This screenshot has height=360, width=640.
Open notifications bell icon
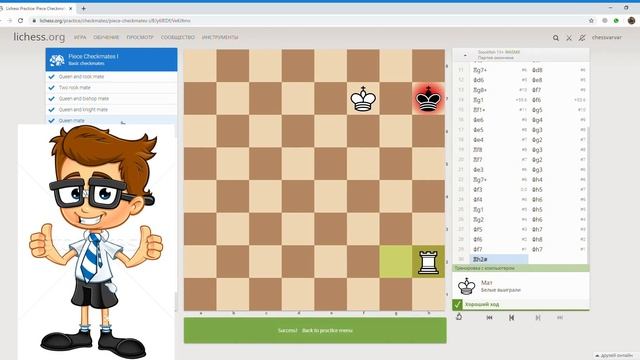click(582, 38)
